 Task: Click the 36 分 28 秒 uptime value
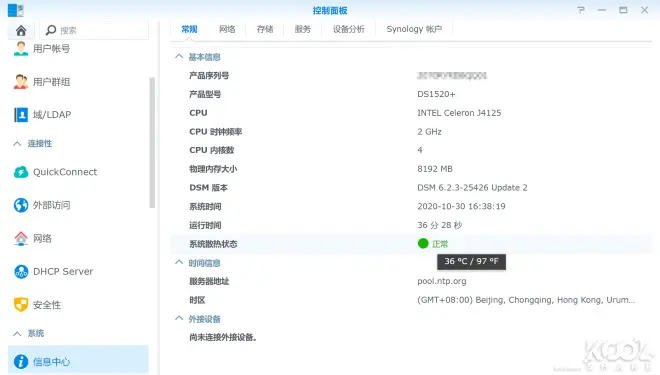[x=439, y=225]
